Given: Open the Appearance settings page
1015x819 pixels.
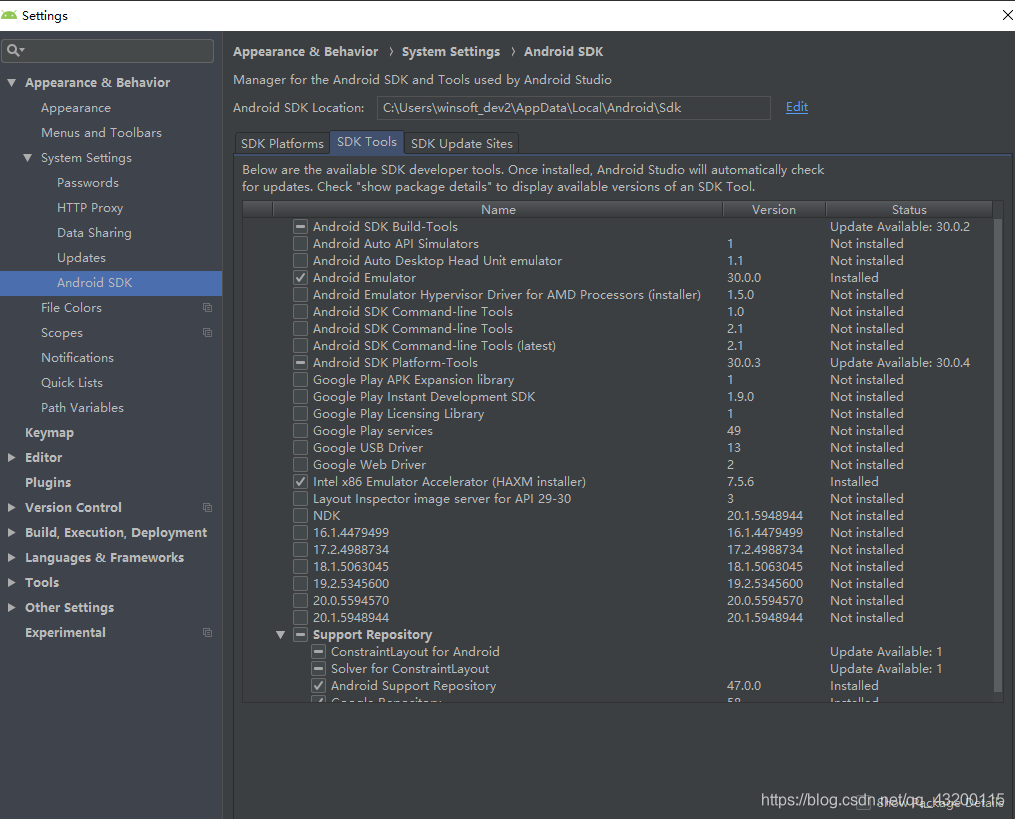Looking at the screenshot, I should pos(76,107).
